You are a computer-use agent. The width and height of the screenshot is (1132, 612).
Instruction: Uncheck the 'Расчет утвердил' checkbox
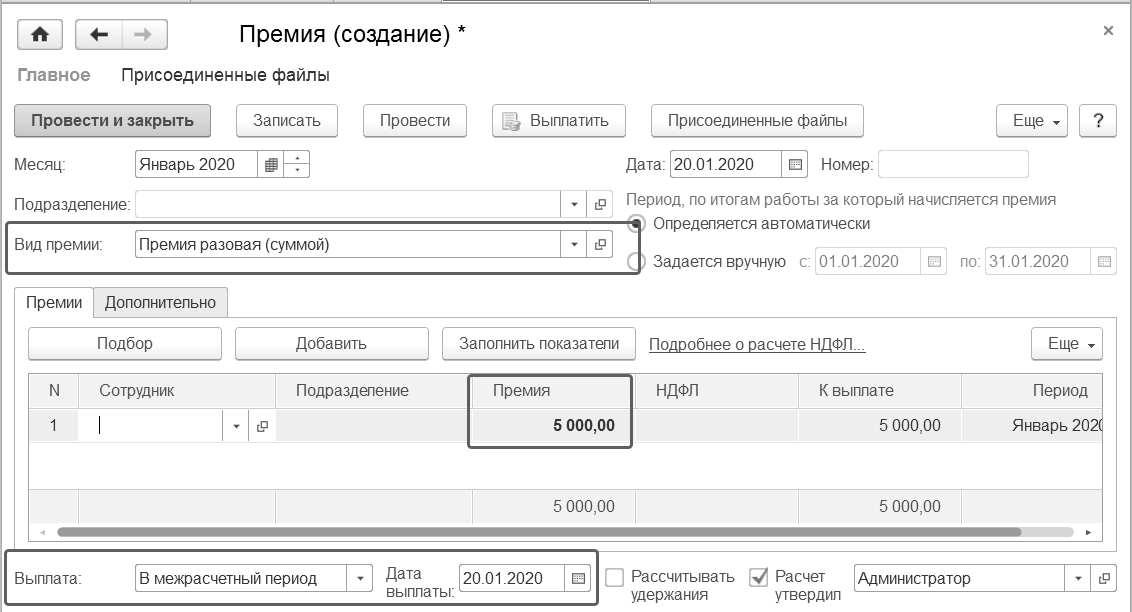pos(759,578)
